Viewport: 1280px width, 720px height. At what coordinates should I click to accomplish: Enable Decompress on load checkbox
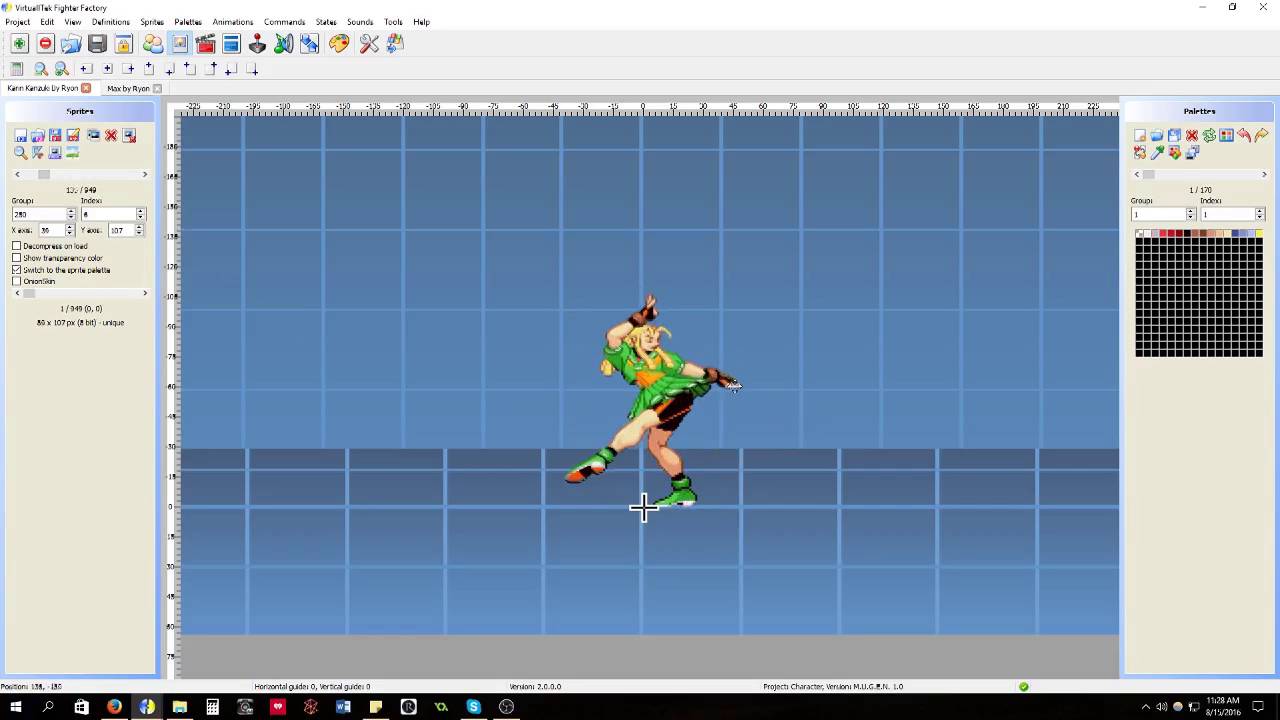click(x=17, y=246)
